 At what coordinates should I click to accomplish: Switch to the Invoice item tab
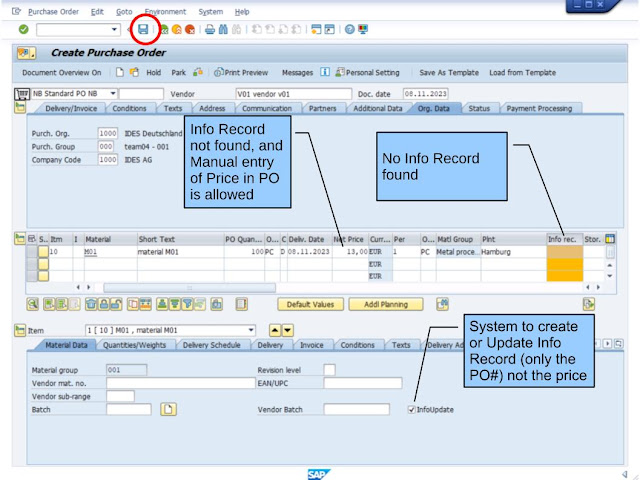click(311, 345)
